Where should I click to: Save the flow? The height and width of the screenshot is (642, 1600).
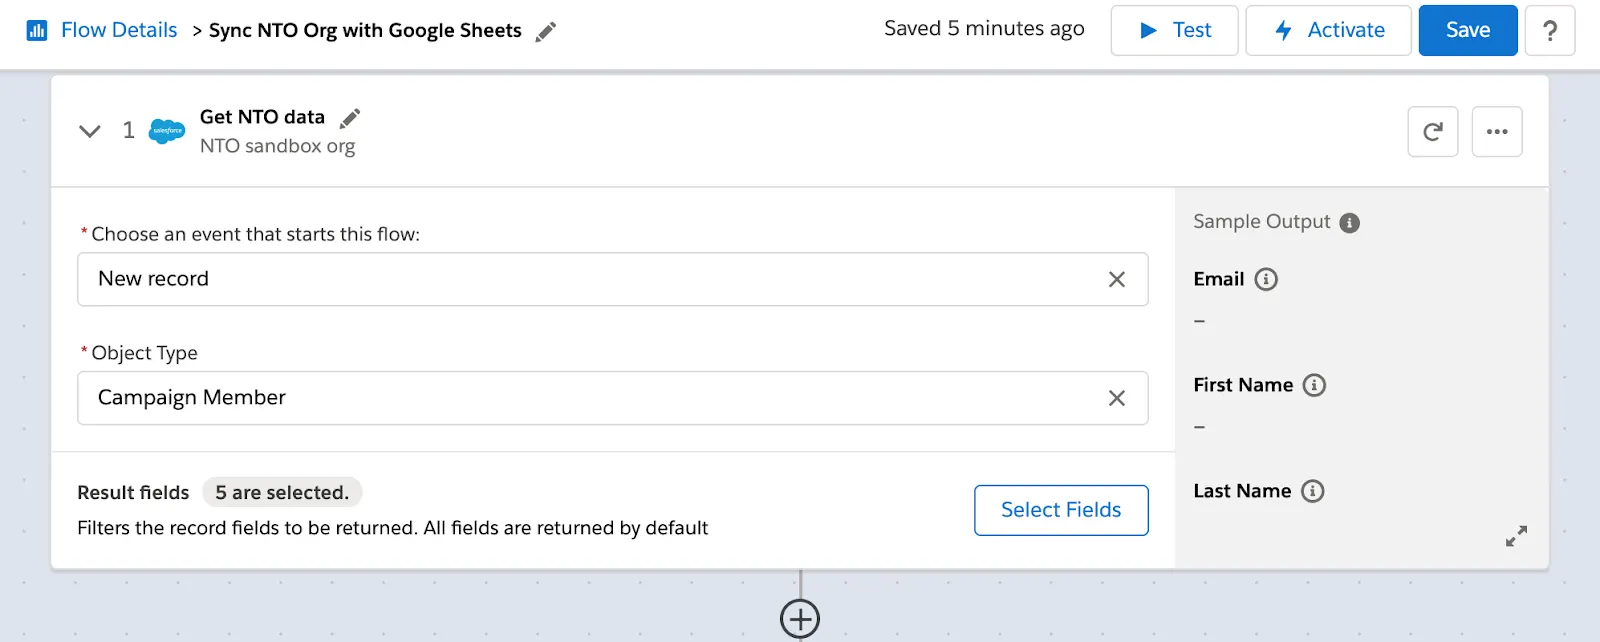(x=1466, y=30)
